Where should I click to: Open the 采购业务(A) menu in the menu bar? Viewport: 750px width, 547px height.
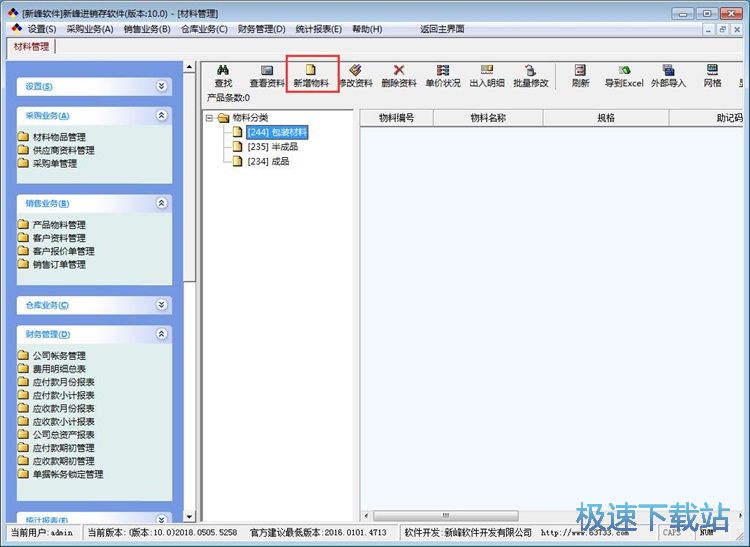(x=90, y=29)
